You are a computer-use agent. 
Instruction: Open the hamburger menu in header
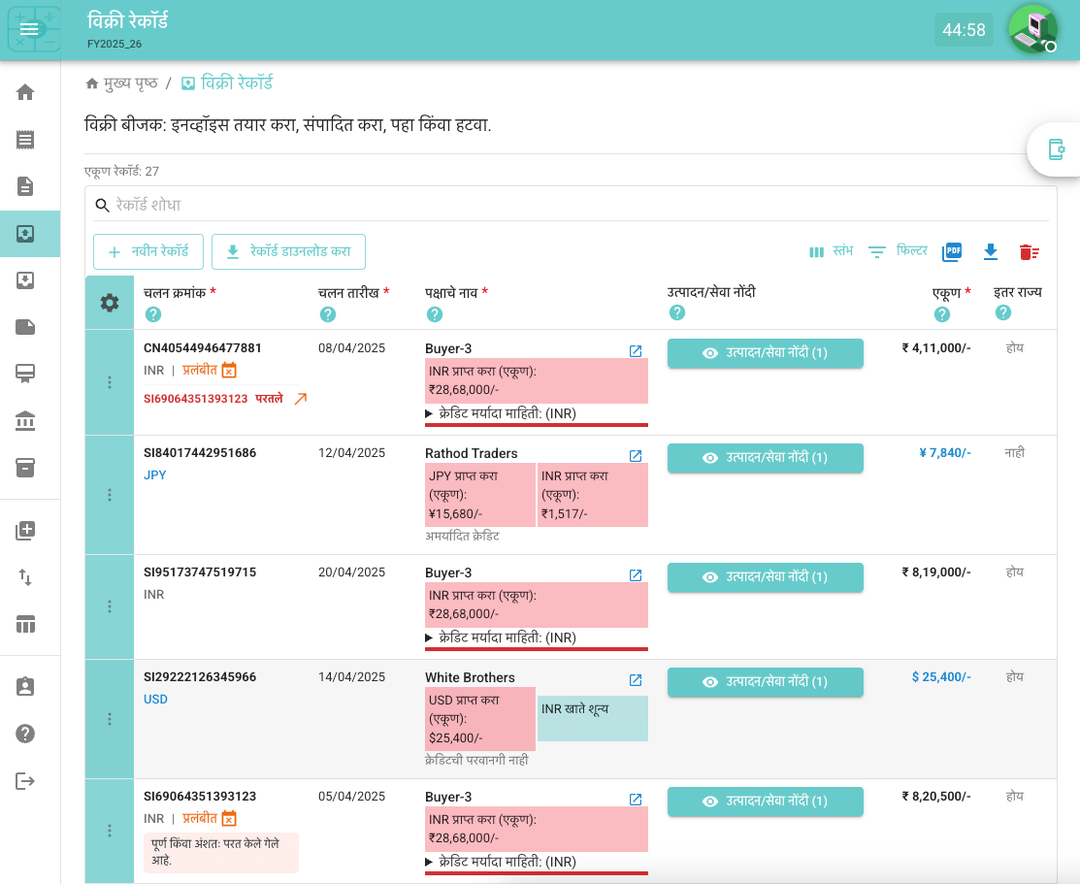(x=30, y=30)
